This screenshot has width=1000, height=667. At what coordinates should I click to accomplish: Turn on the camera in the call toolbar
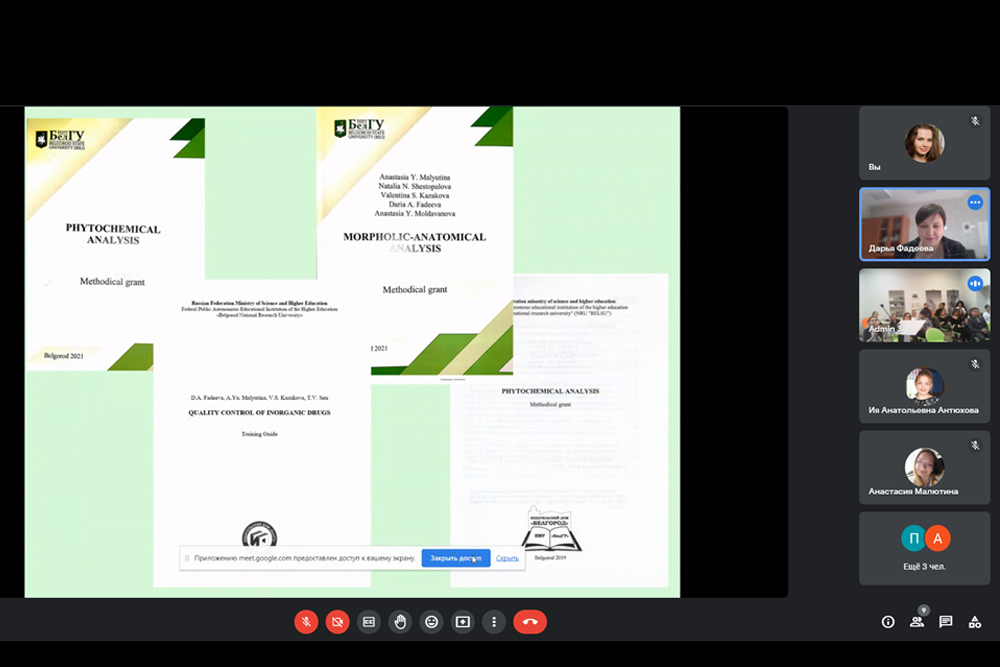337,622
